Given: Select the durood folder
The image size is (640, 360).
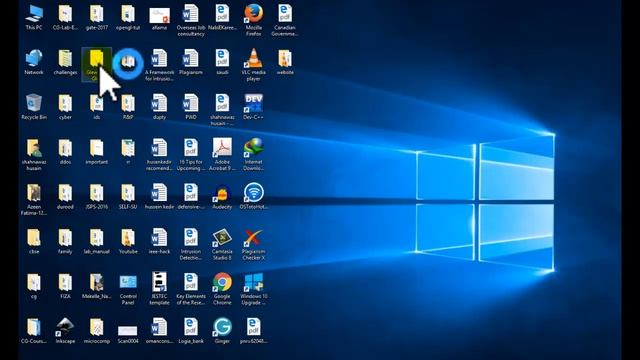Looking at the screenshot, I should pos(65,197).
